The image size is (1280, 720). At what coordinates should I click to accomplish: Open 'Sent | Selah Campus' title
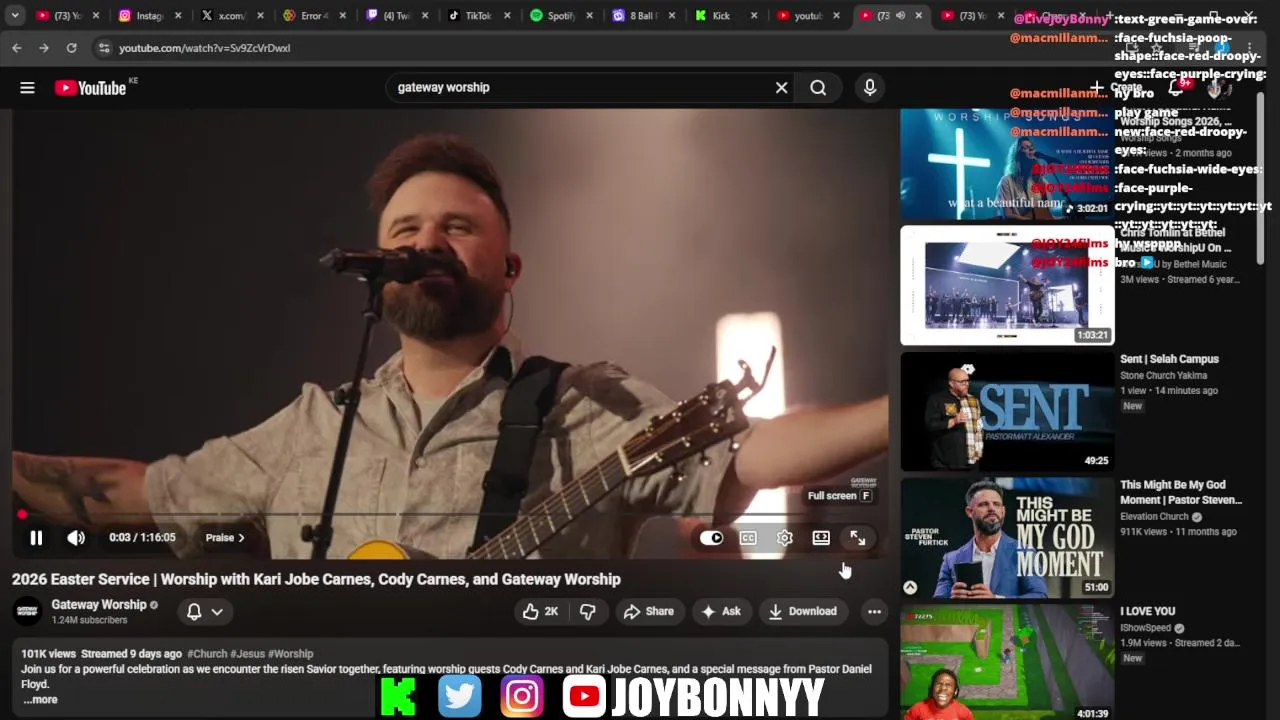point(1169,359)
